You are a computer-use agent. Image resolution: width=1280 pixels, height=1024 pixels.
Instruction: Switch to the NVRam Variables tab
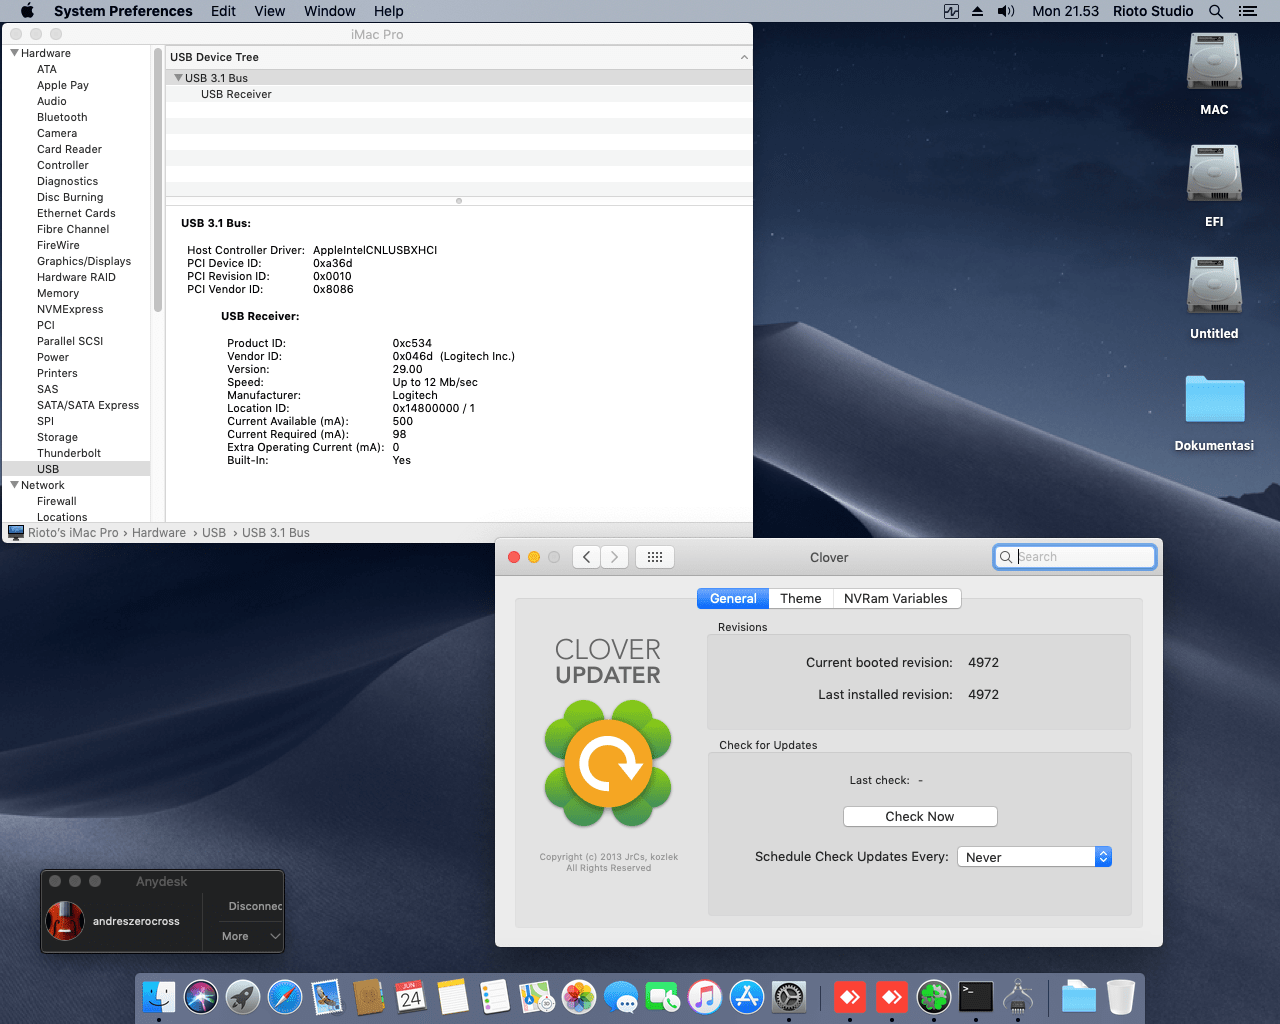point(896,598)
